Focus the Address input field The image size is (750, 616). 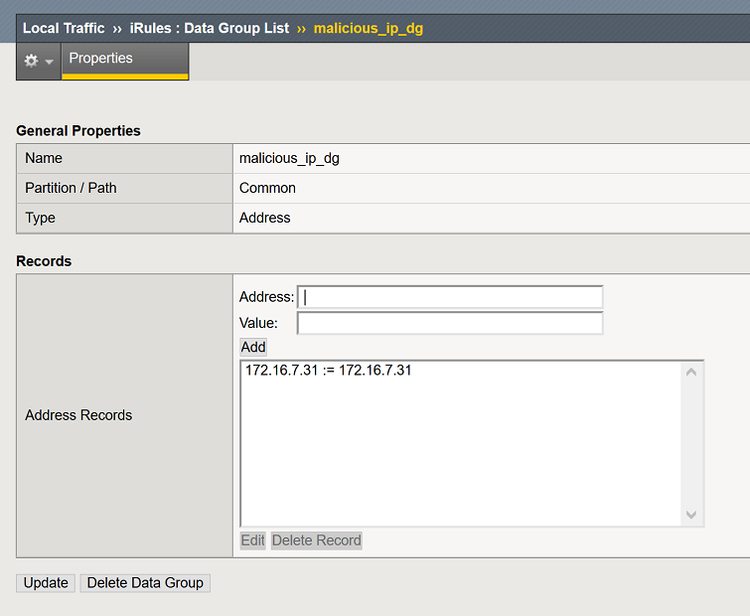451,297
